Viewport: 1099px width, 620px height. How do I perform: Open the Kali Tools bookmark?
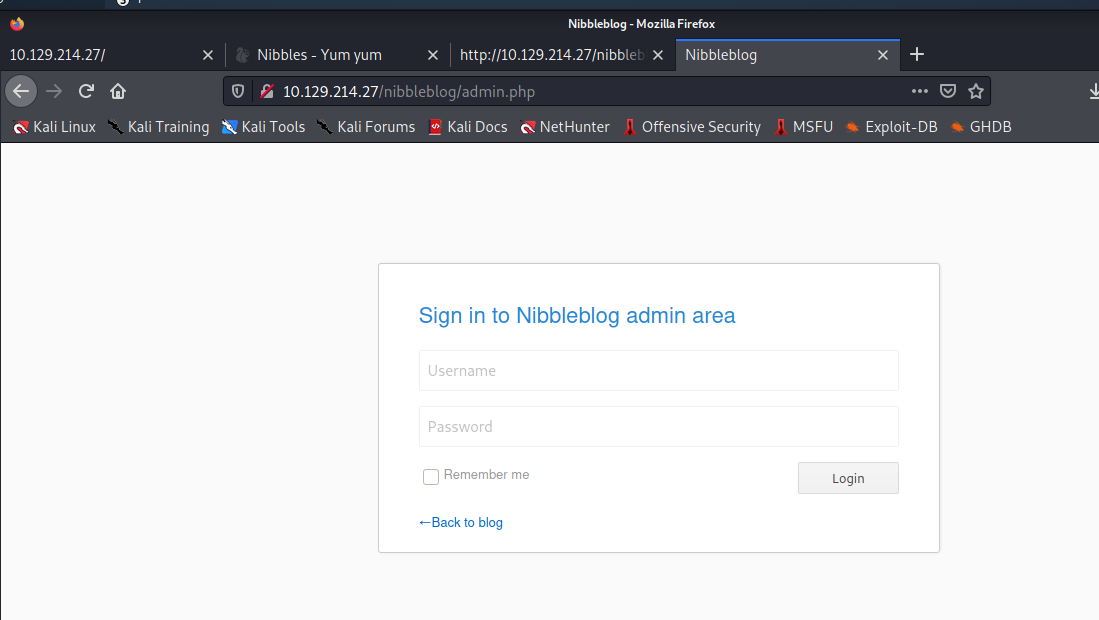(263, 127)
